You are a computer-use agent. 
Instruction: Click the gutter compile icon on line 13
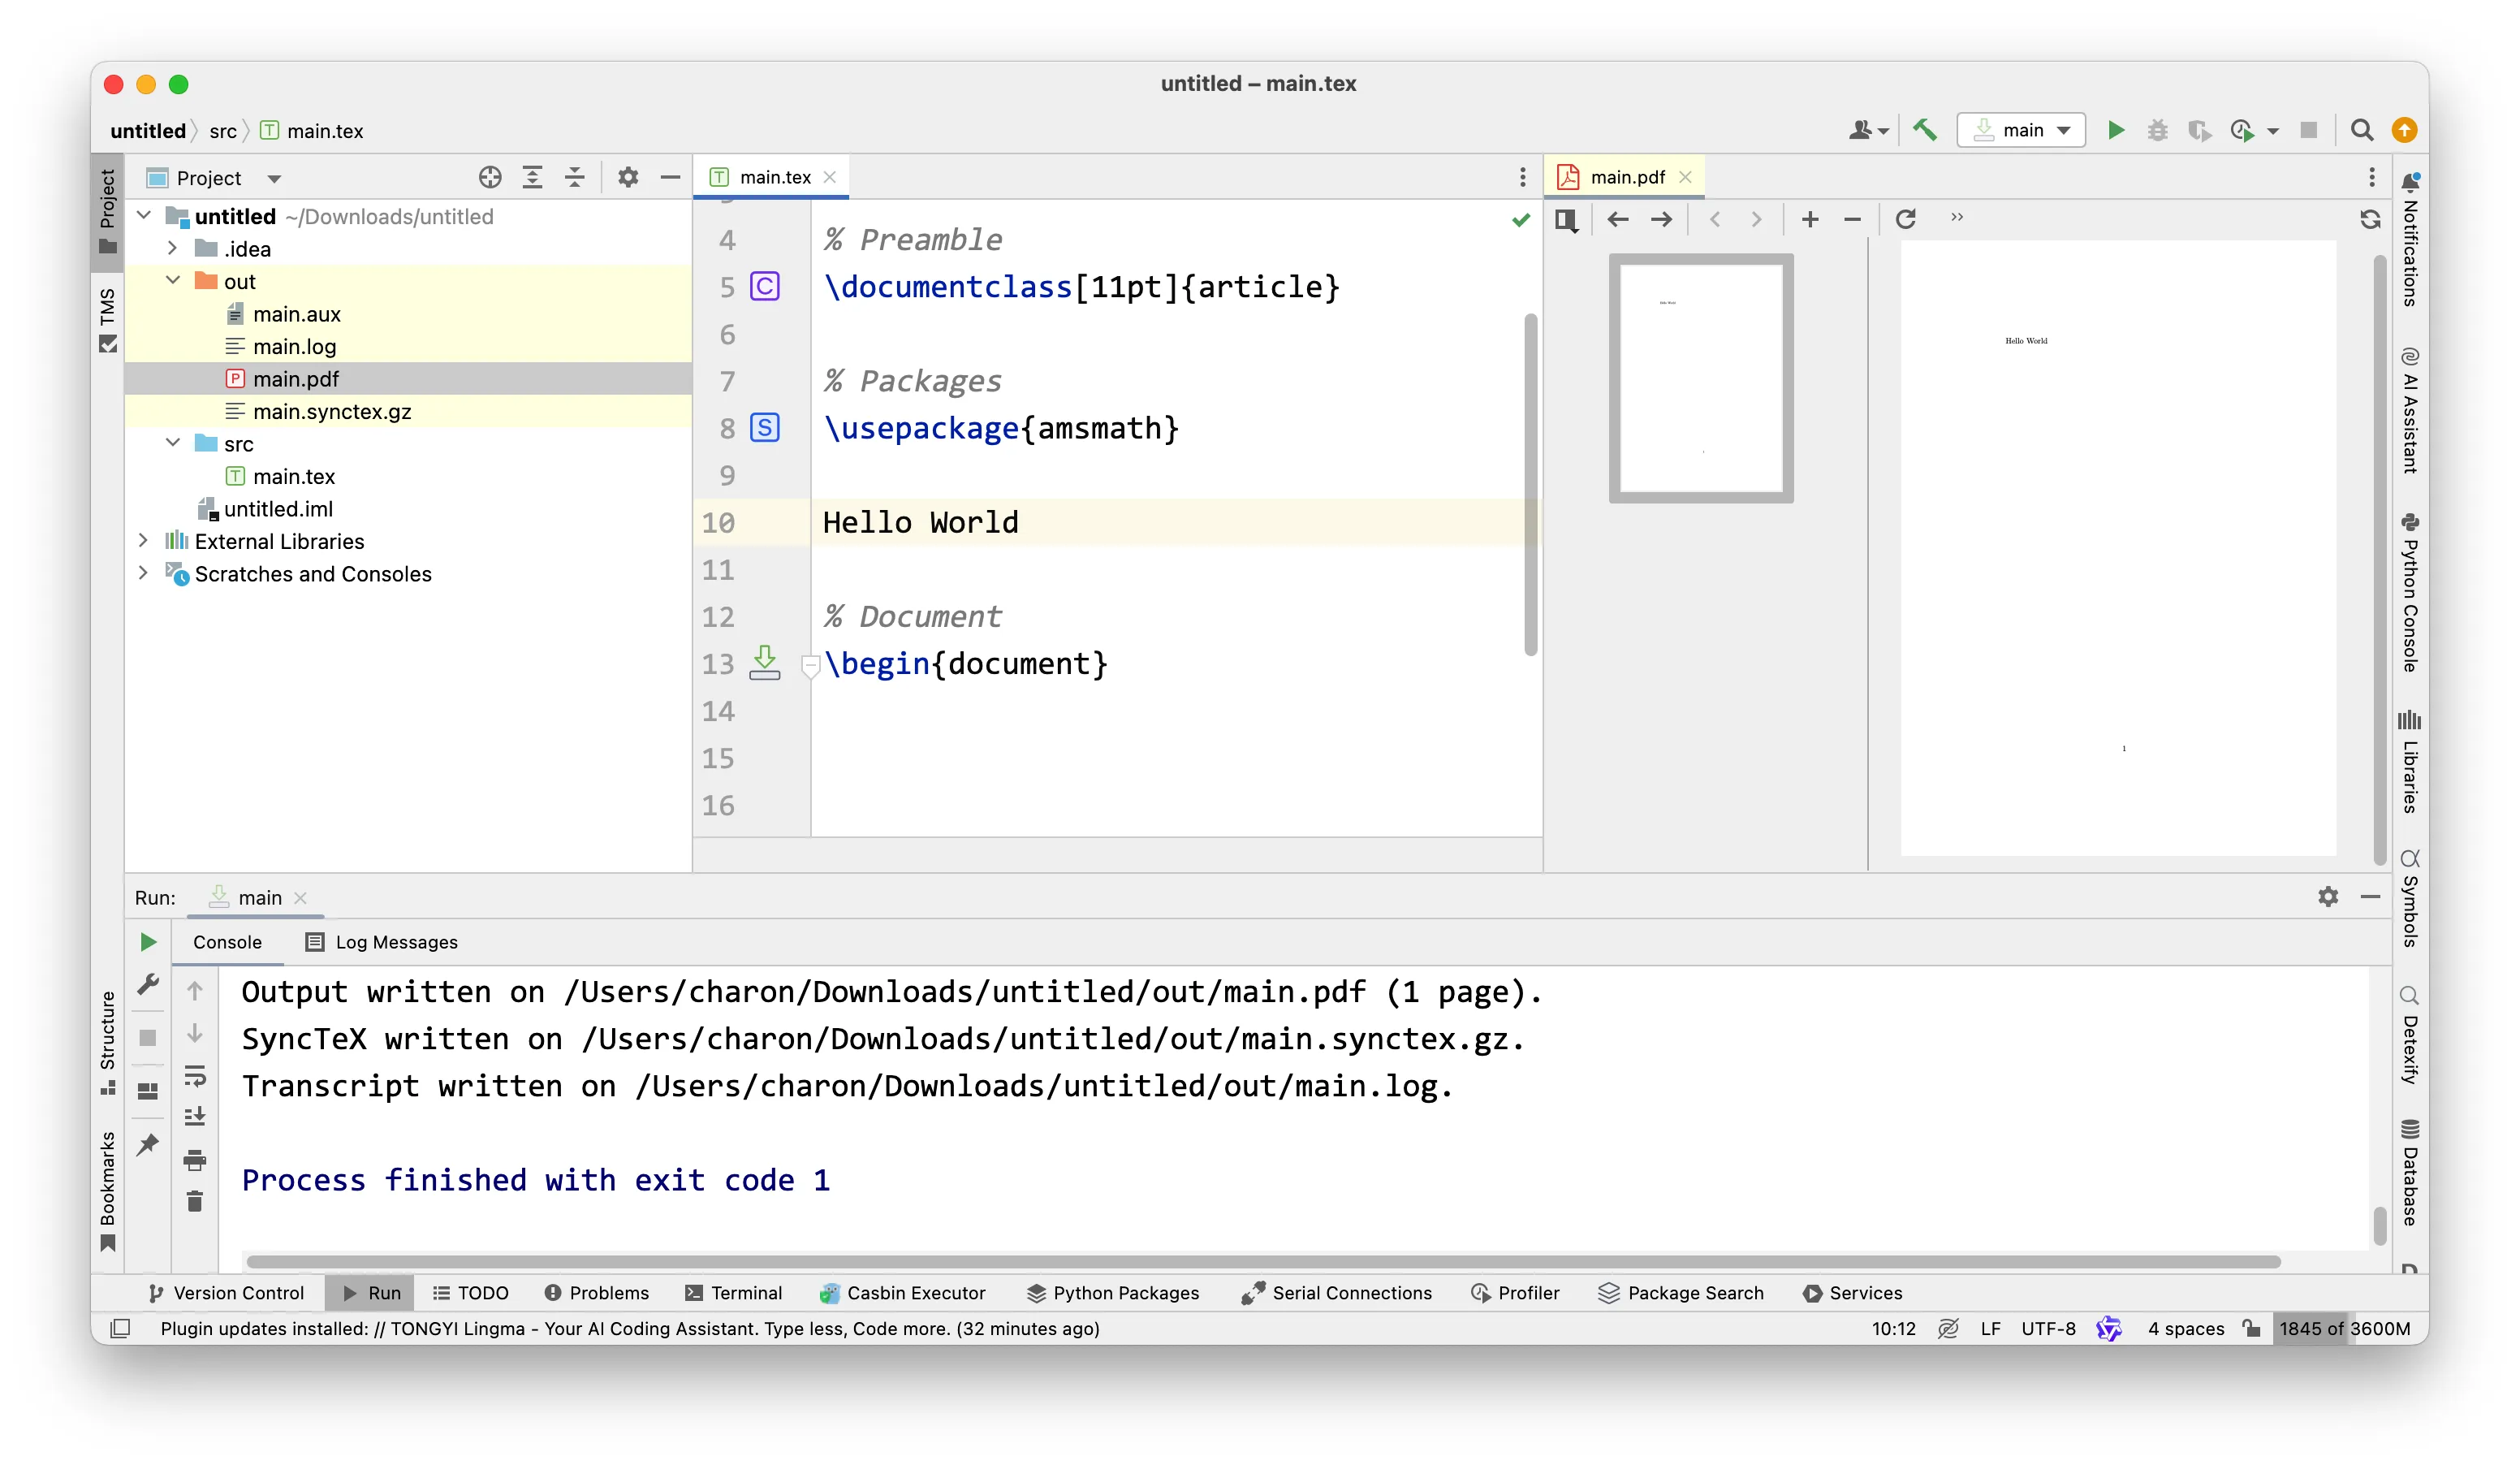click(765, 663)
